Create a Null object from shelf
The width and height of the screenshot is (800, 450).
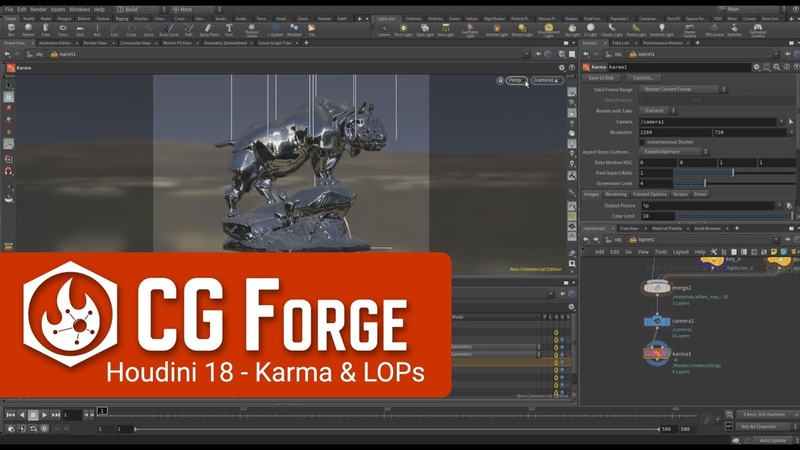[x=97, y=30]
